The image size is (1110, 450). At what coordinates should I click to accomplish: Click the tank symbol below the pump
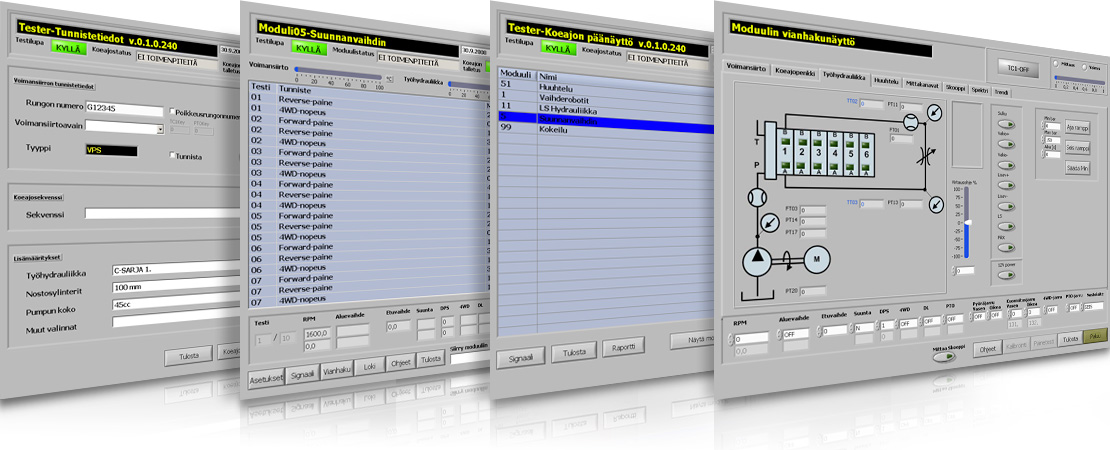(758, 296)
